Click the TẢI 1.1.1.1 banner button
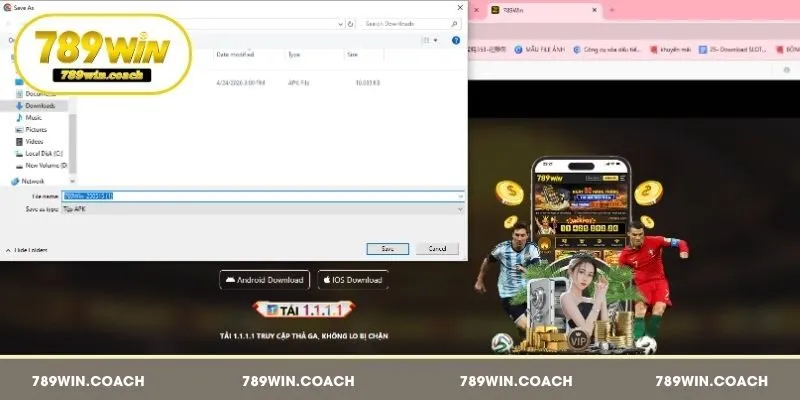Viewport: 800px width, 400px height. [304, 310]
